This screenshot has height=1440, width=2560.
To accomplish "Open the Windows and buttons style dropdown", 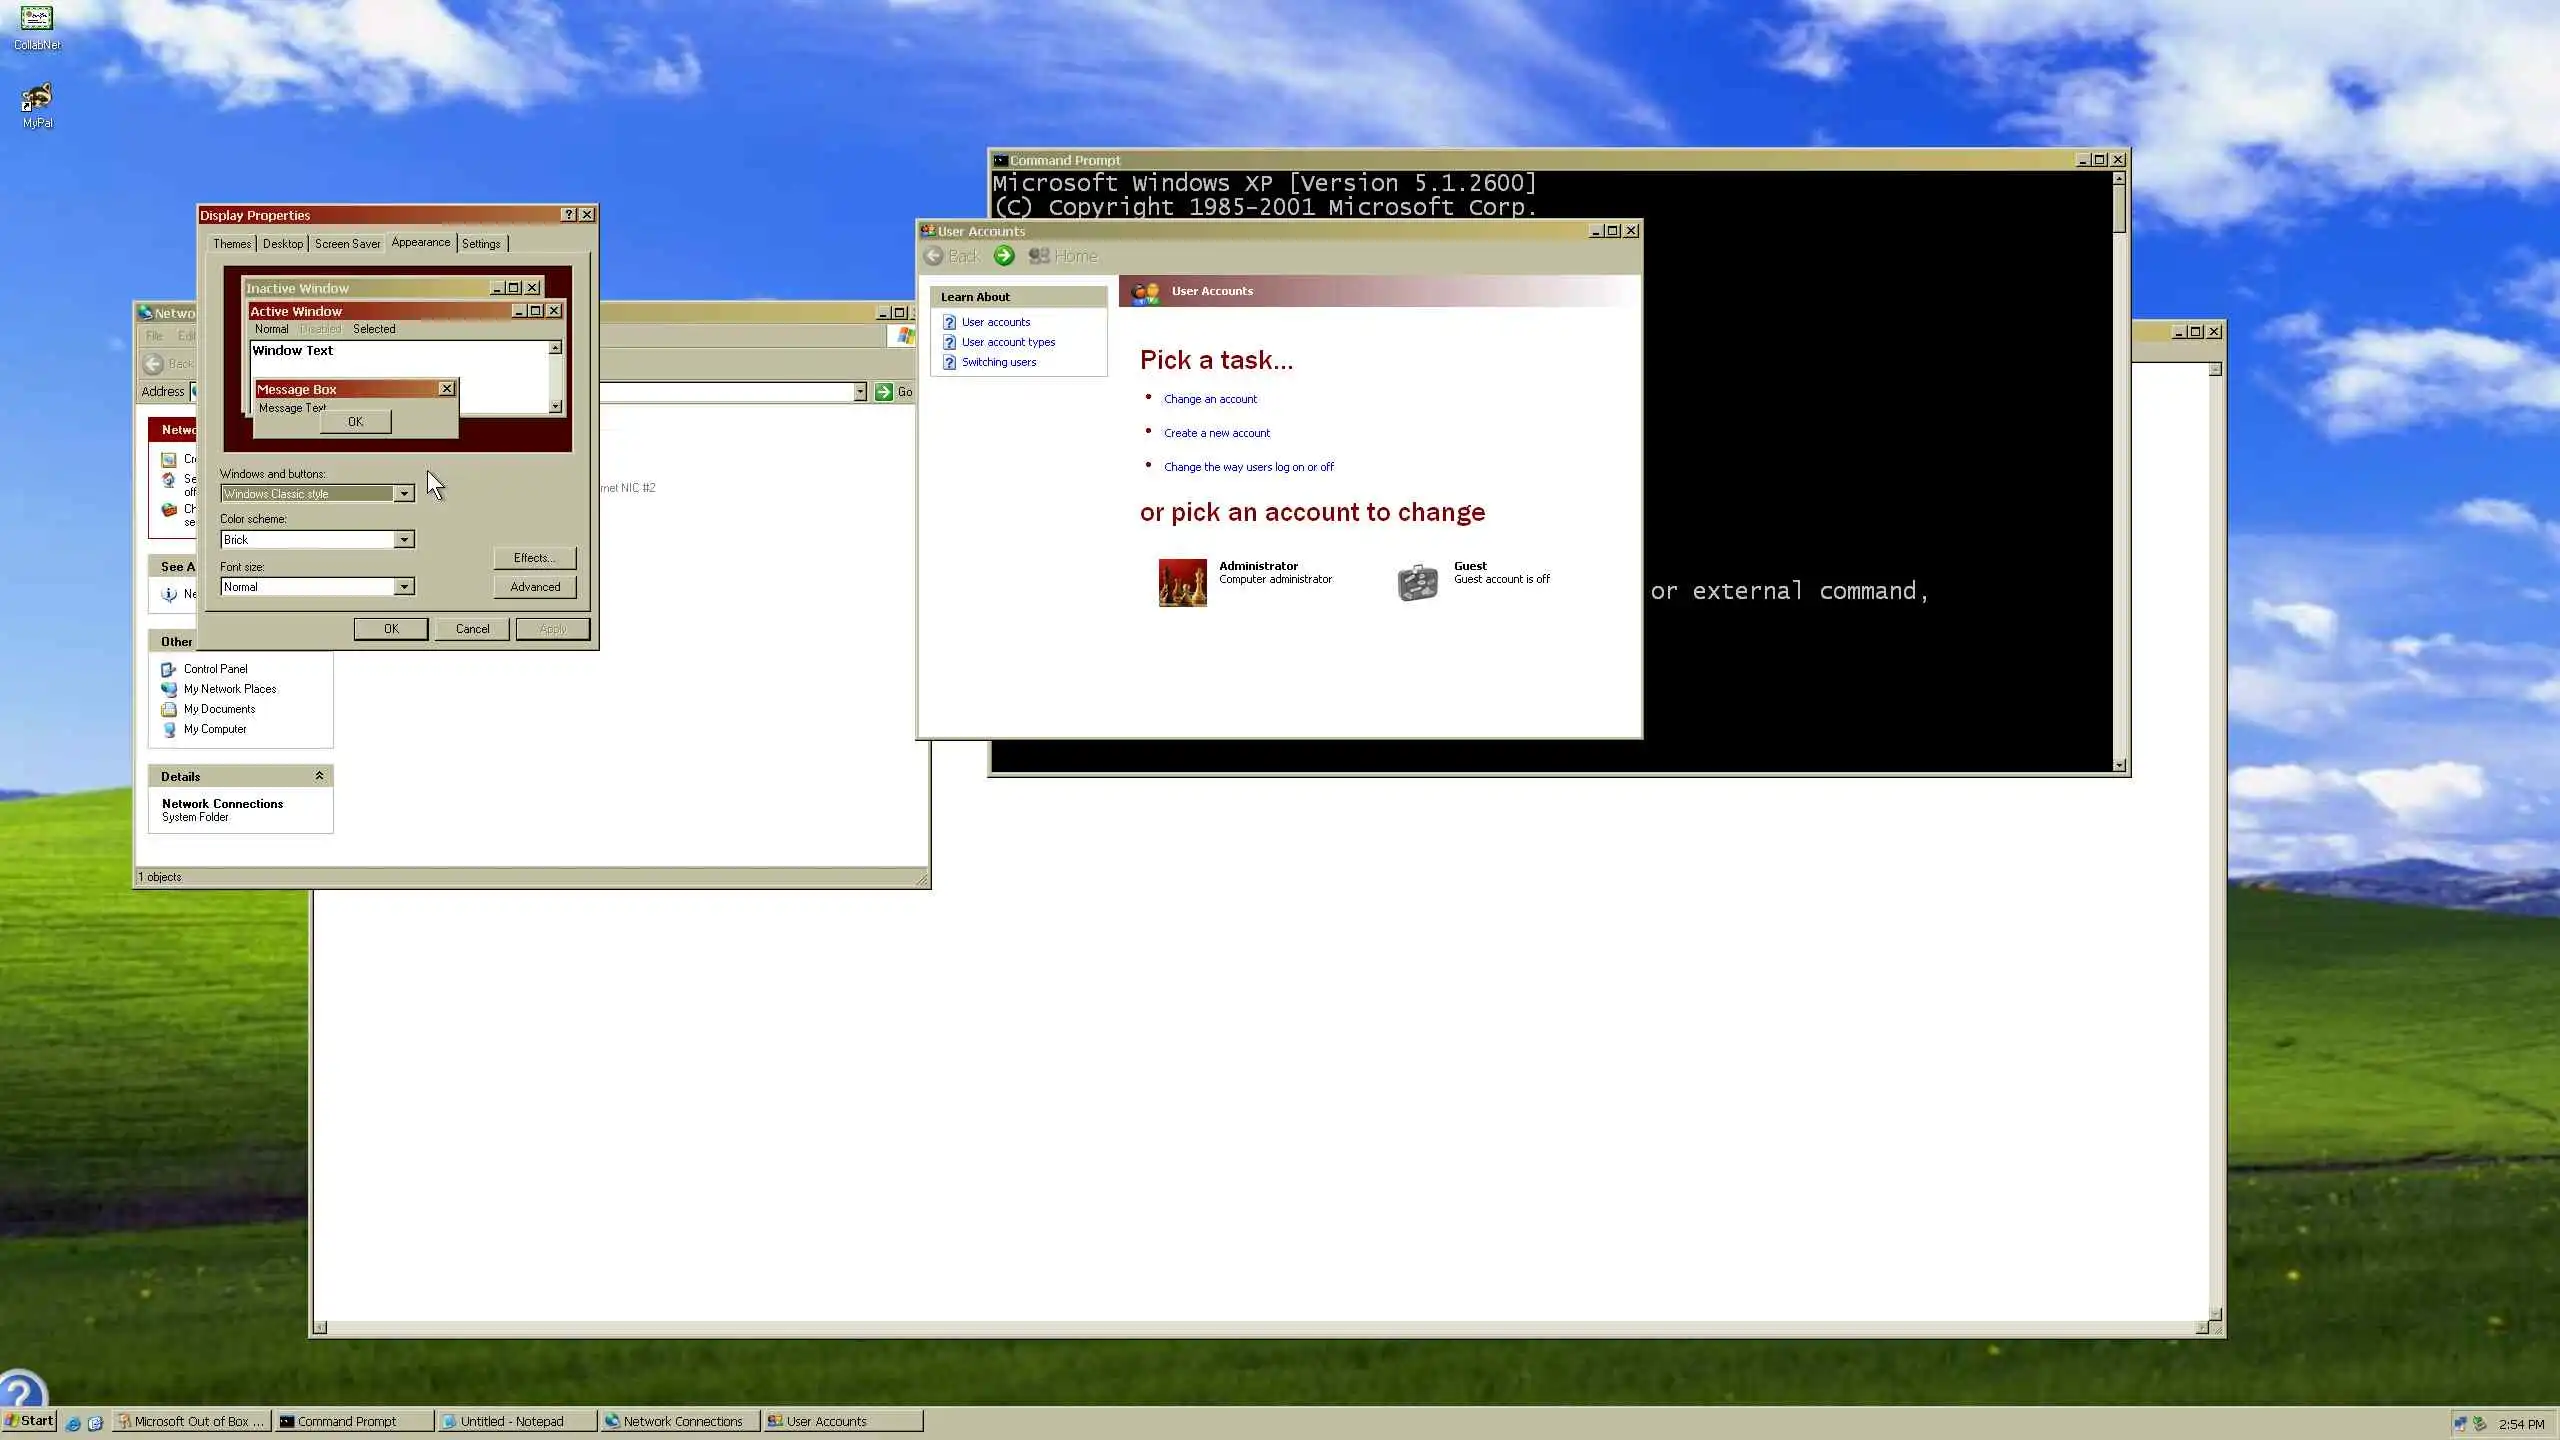I will (x=403, y=494).
